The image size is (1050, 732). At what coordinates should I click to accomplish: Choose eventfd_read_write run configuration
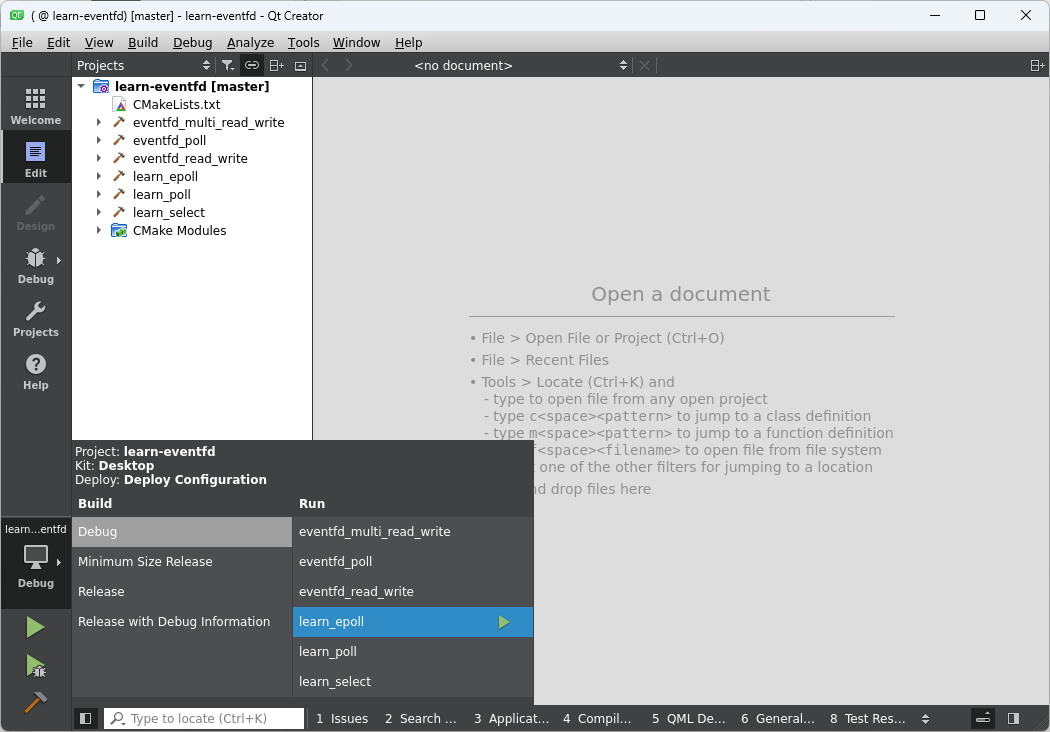[x=413, y=592]
